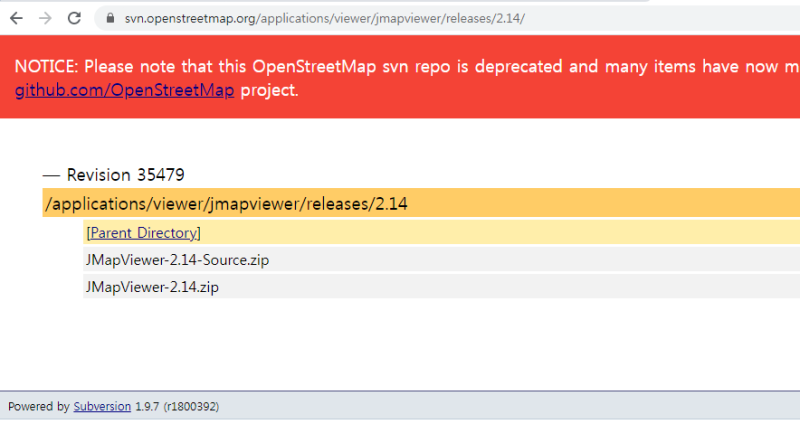Go back with the browser back arrow
The height and width of the screenshot is (424, 800).
pyautogui.click(x=16, y=18)
